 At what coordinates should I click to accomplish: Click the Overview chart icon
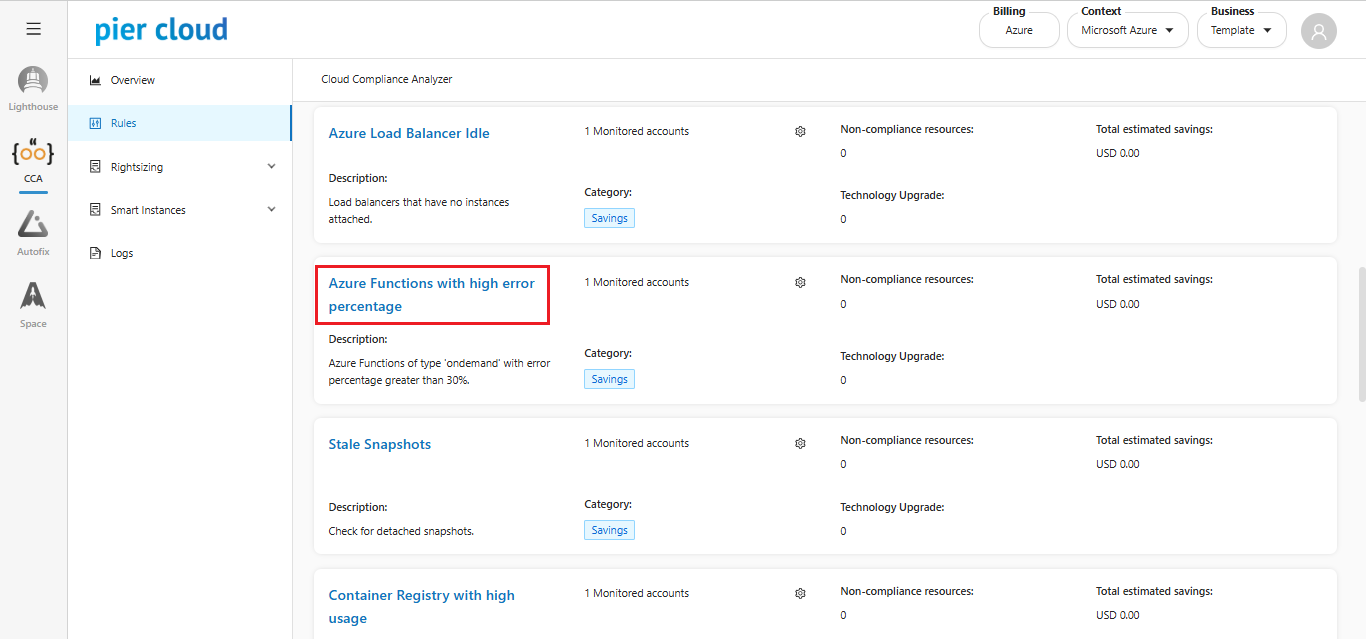click(95, 80)
